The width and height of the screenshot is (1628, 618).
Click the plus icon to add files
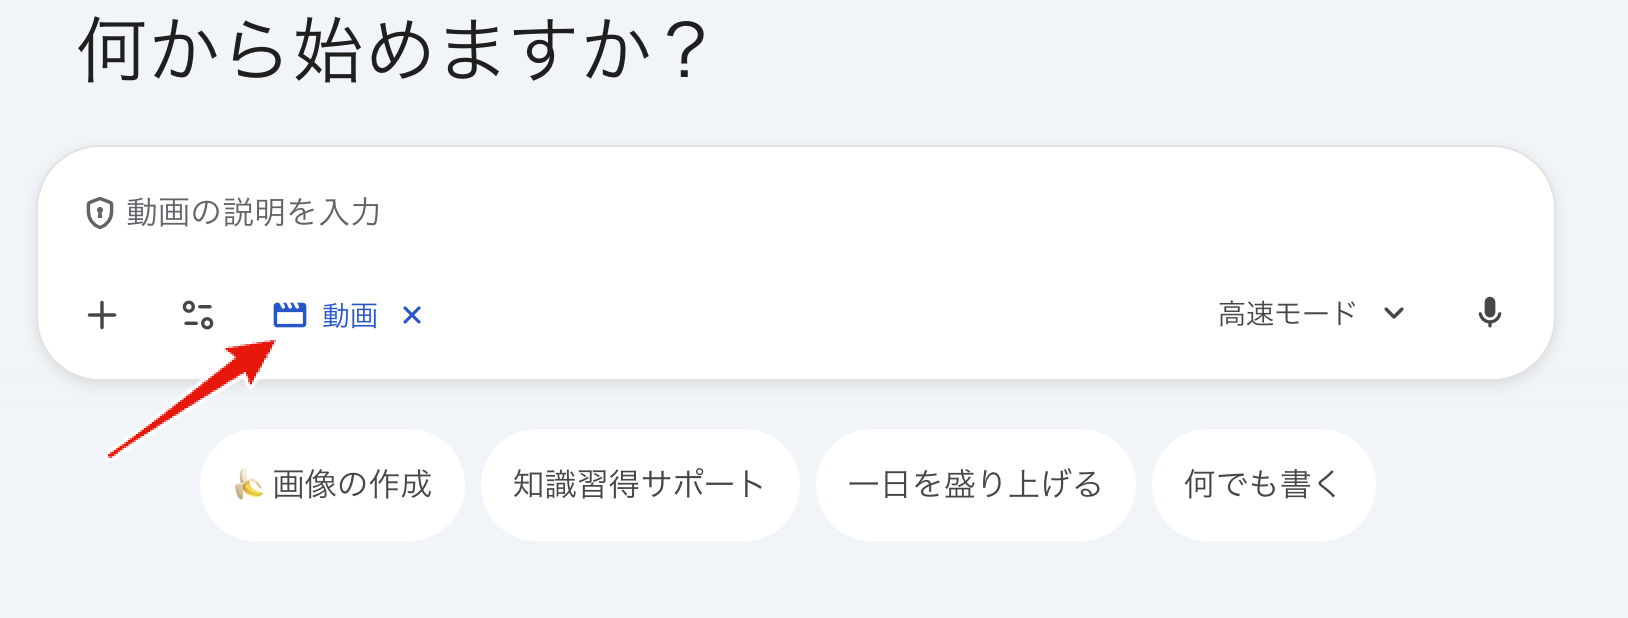[x=102, y=316]
